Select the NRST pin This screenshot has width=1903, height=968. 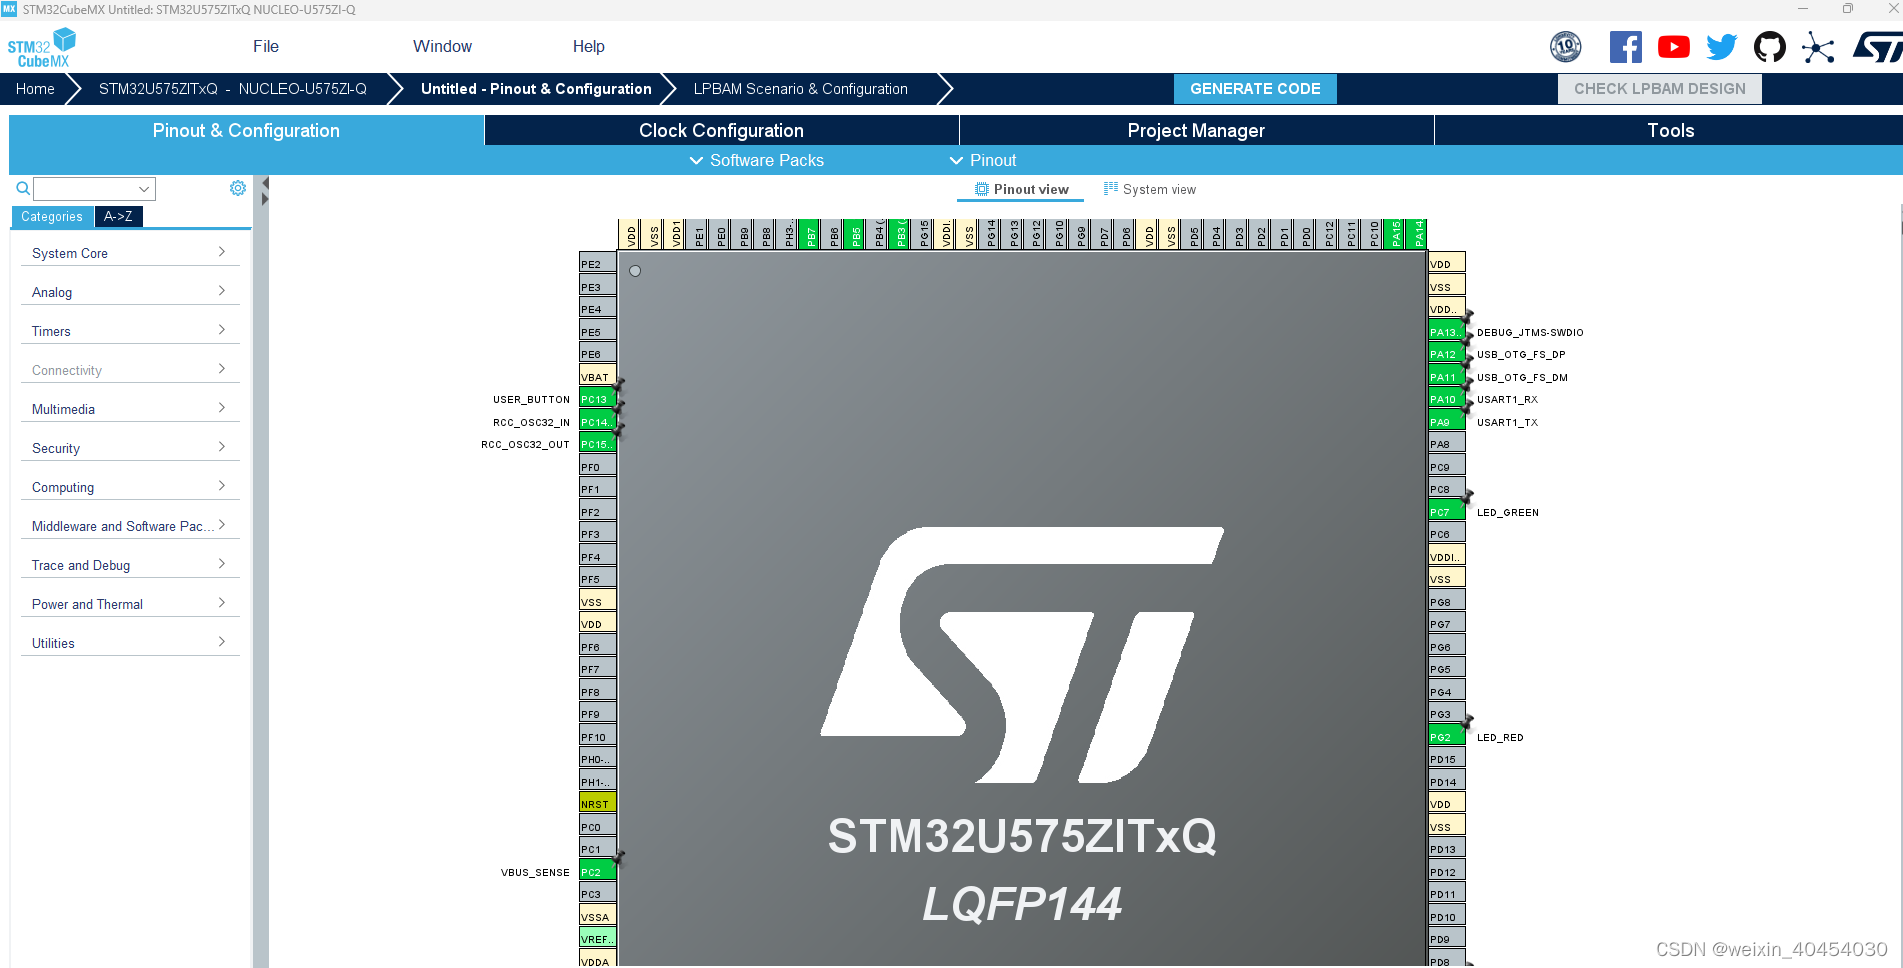point(597,804)
